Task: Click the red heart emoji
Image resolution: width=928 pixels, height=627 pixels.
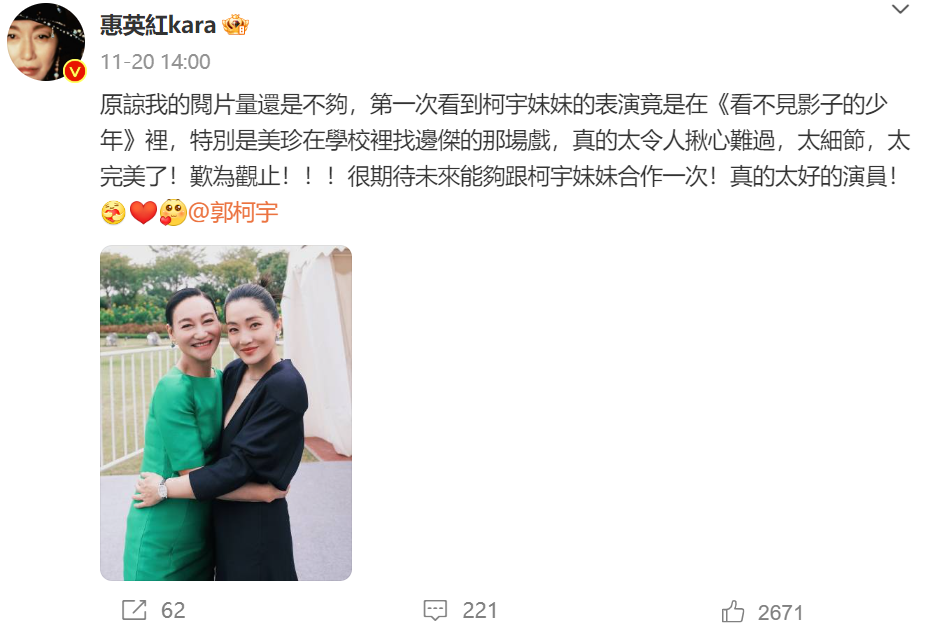Action: [143, 213]
